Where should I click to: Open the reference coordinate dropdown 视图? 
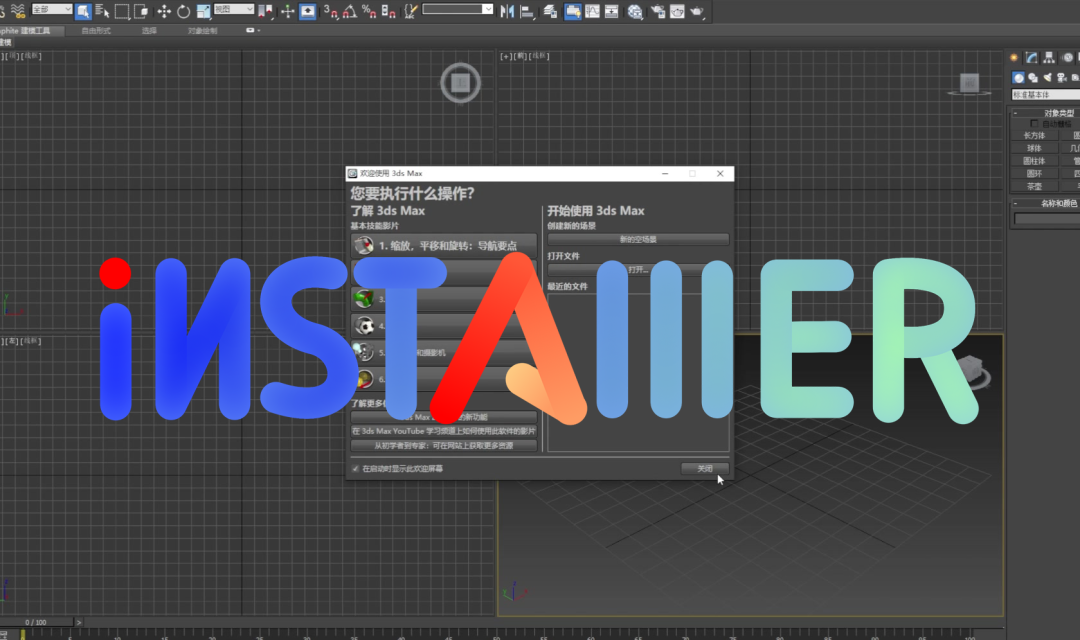[234, 9]
